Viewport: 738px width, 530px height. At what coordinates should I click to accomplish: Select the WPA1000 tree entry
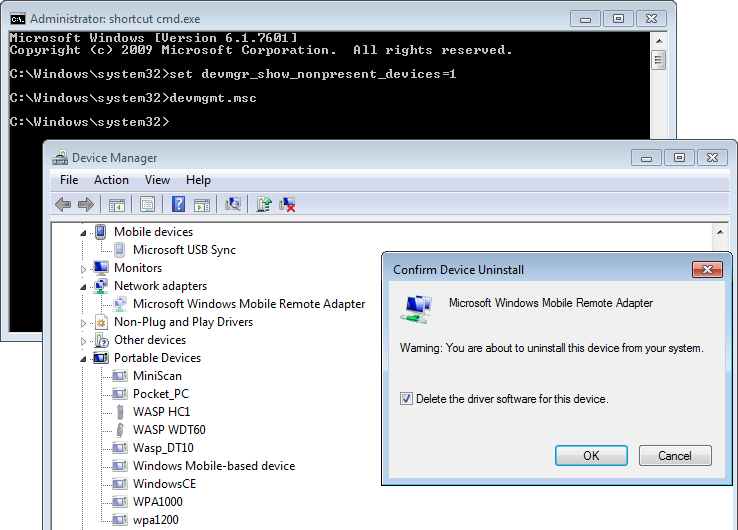click(x=158, y=502)
